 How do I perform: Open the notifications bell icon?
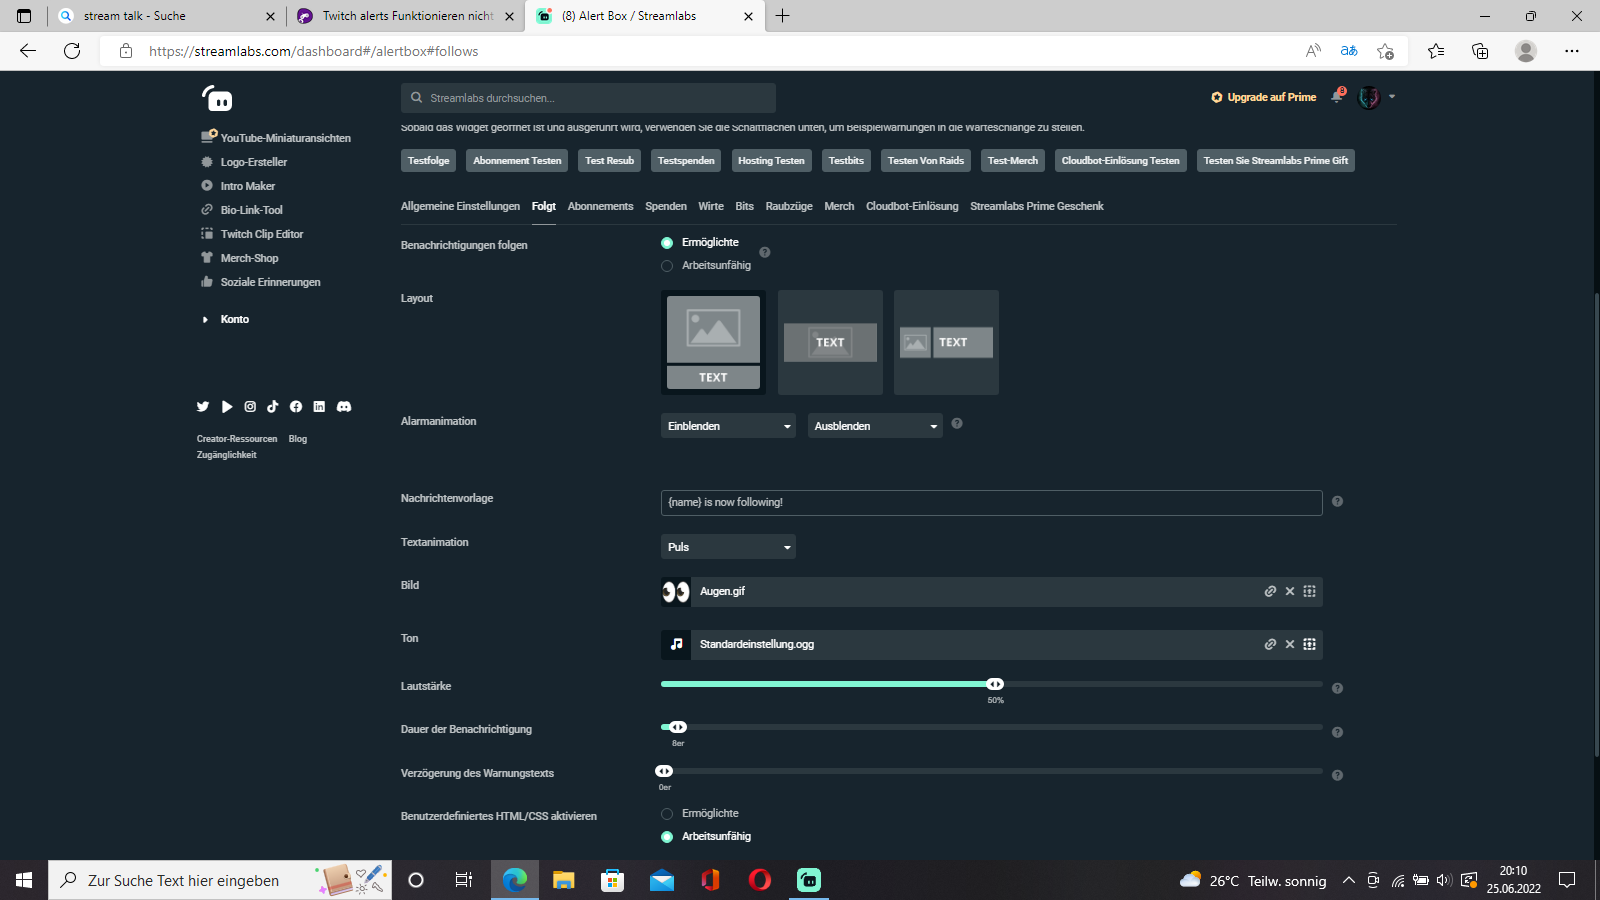tap(1336, 97)
